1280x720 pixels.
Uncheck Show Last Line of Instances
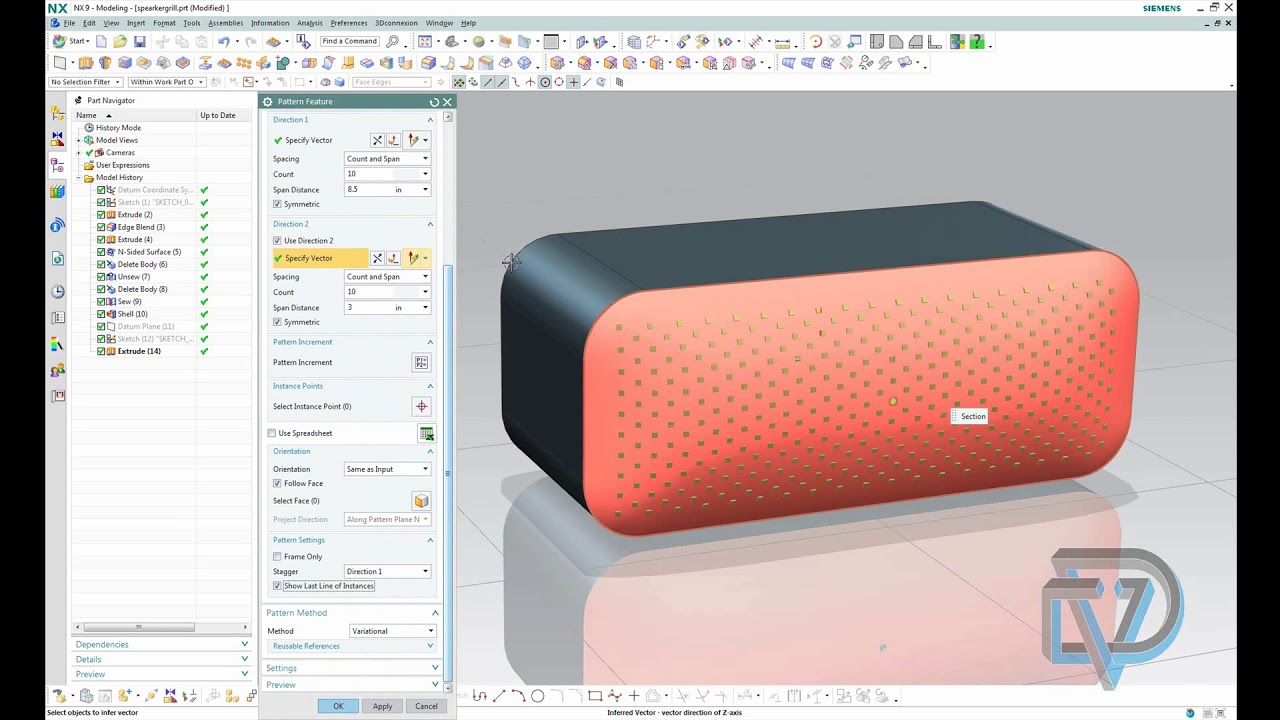point(277,586)
